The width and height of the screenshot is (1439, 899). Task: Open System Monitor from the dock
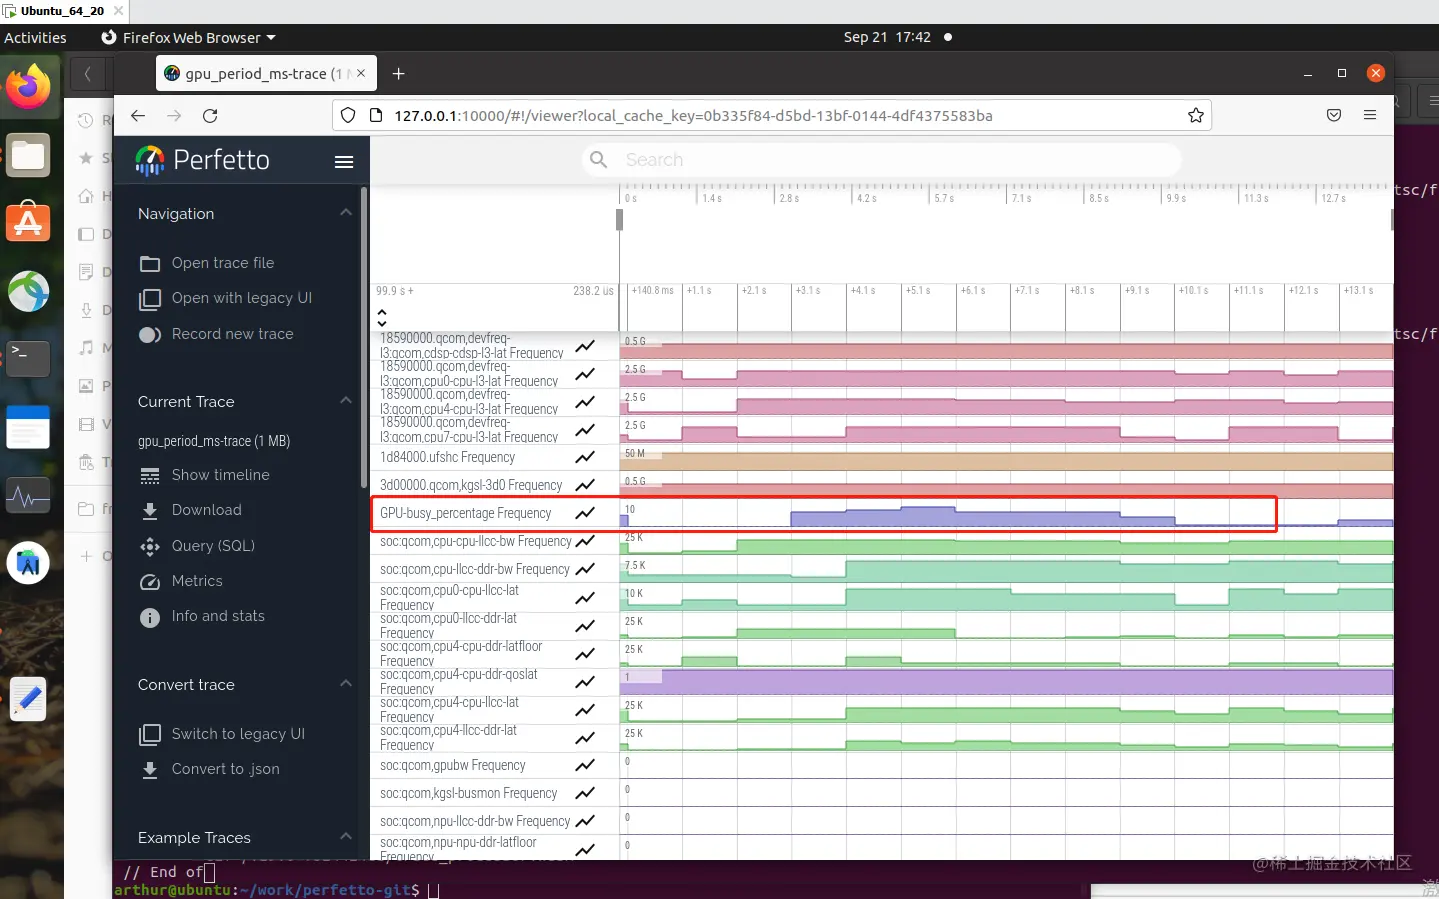click(28, 496)
